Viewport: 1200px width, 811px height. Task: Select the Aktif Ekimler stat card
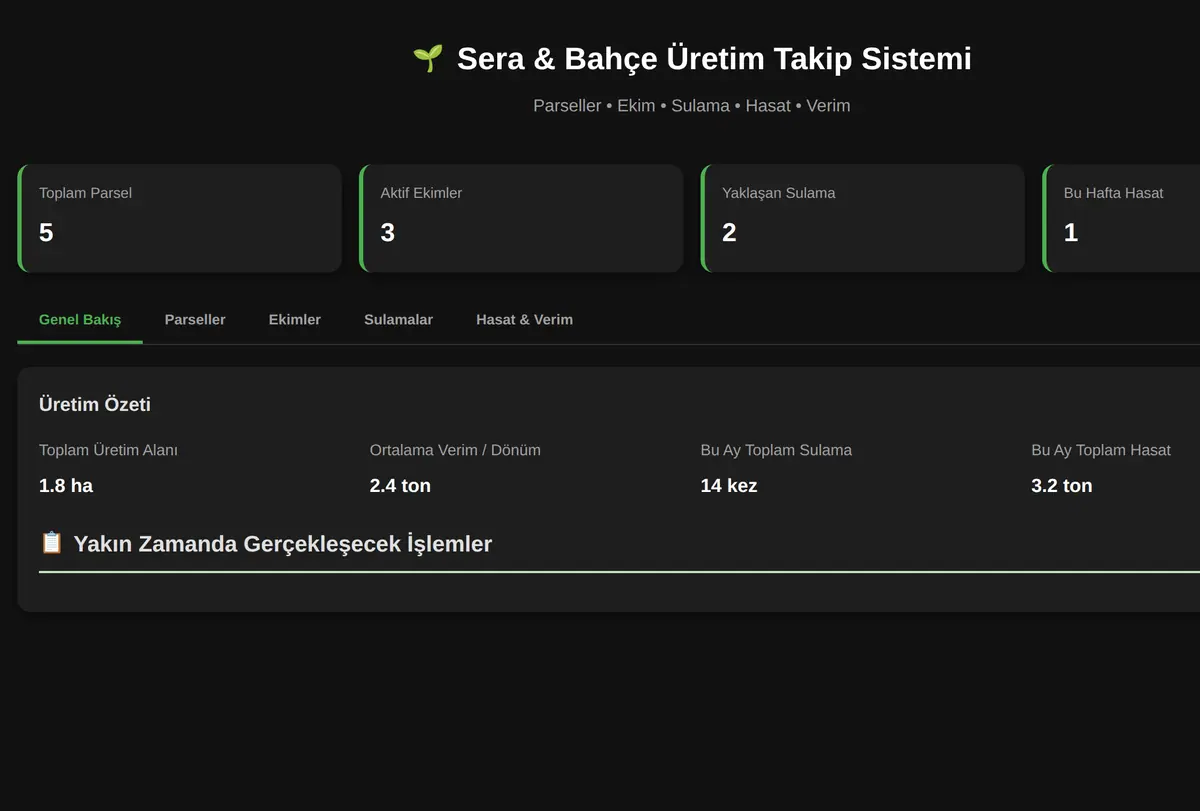click(521, 218)
